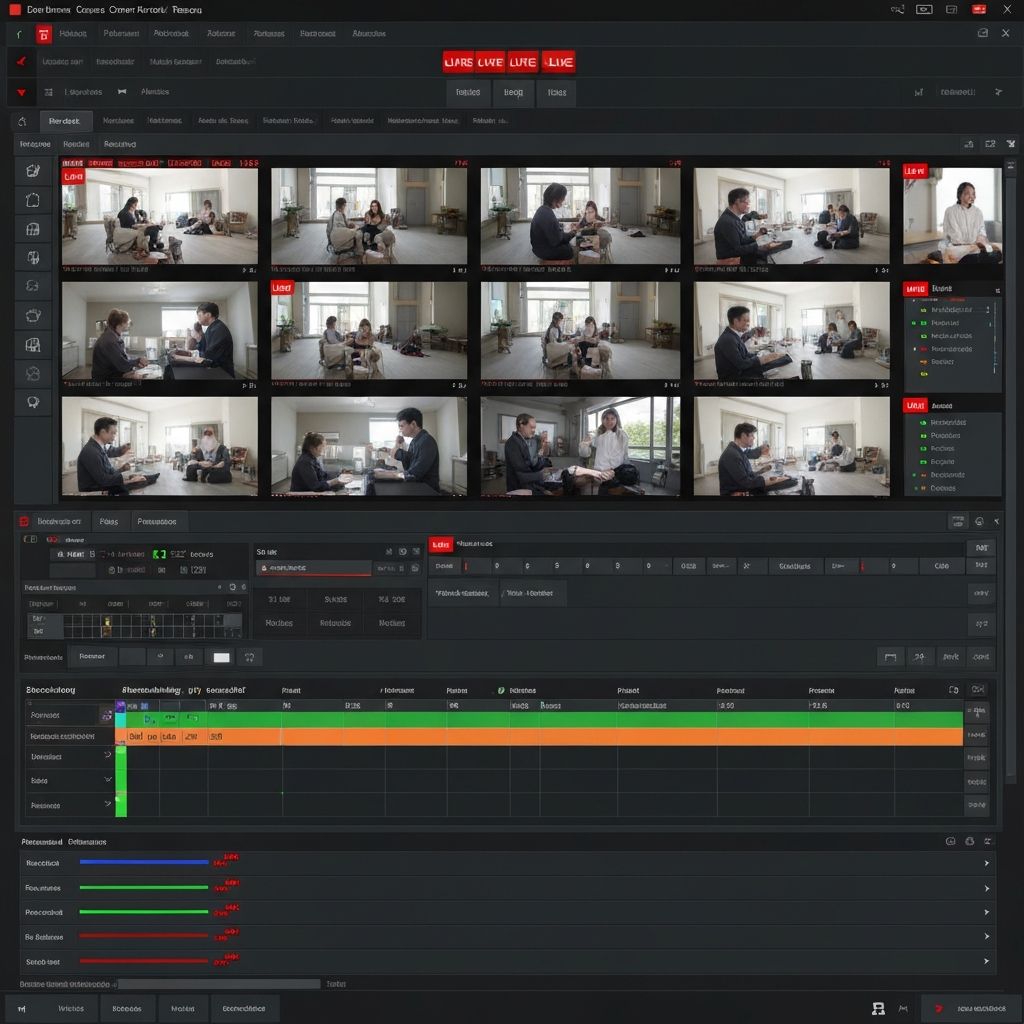Click the red arrow icon below the red square icon
Screen dimensions: 1024x1024
pos(19,62)
